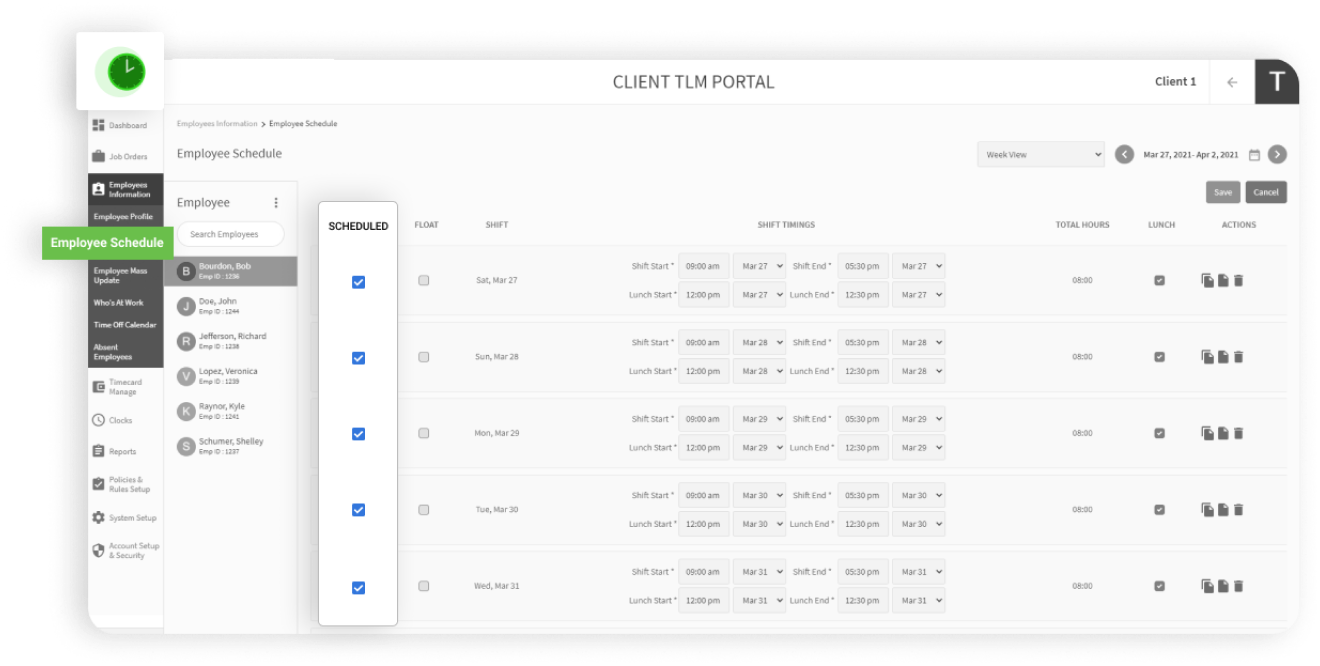Toggle Lunch checkbox for Wed, Mar 31
The height and width of the screenshot is (666, 1320).
click(x=1160, y=586)
